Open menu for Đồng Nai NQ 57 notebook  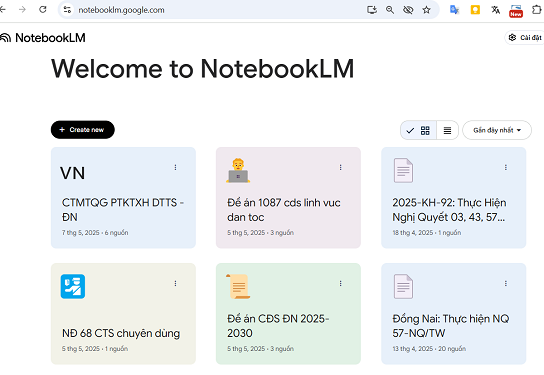click(506, 284)
